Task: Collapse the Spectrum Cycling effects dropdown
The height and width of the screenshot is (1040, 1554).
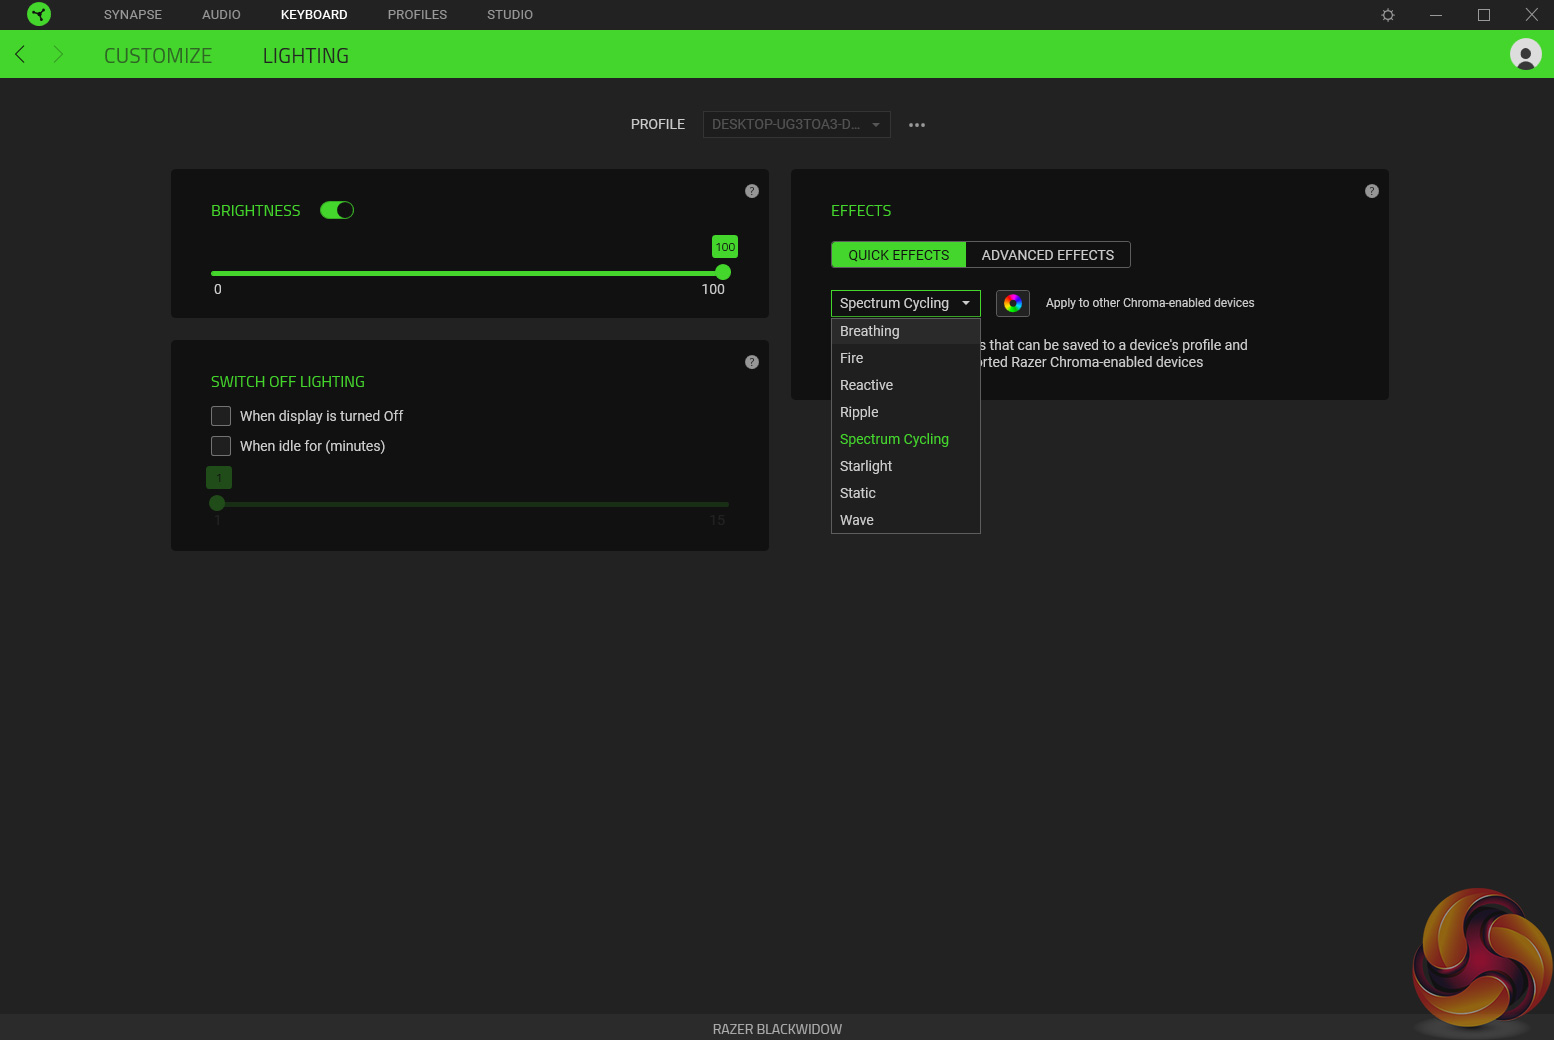Action: point(905,303)
